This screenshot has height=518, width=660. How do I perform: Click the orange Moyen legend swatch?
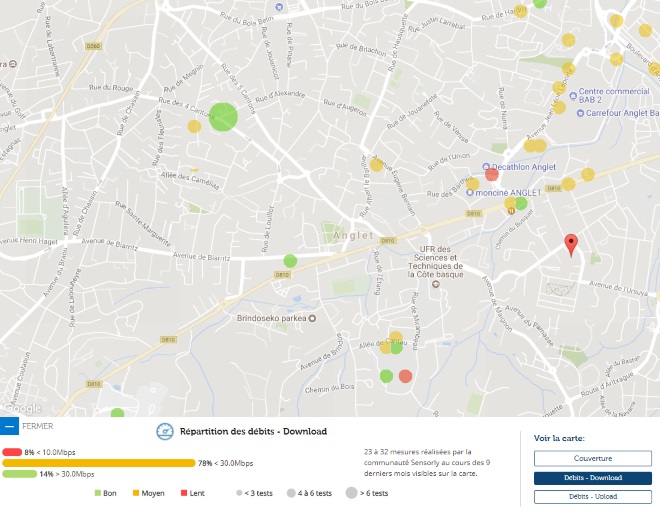pos(136,493)
